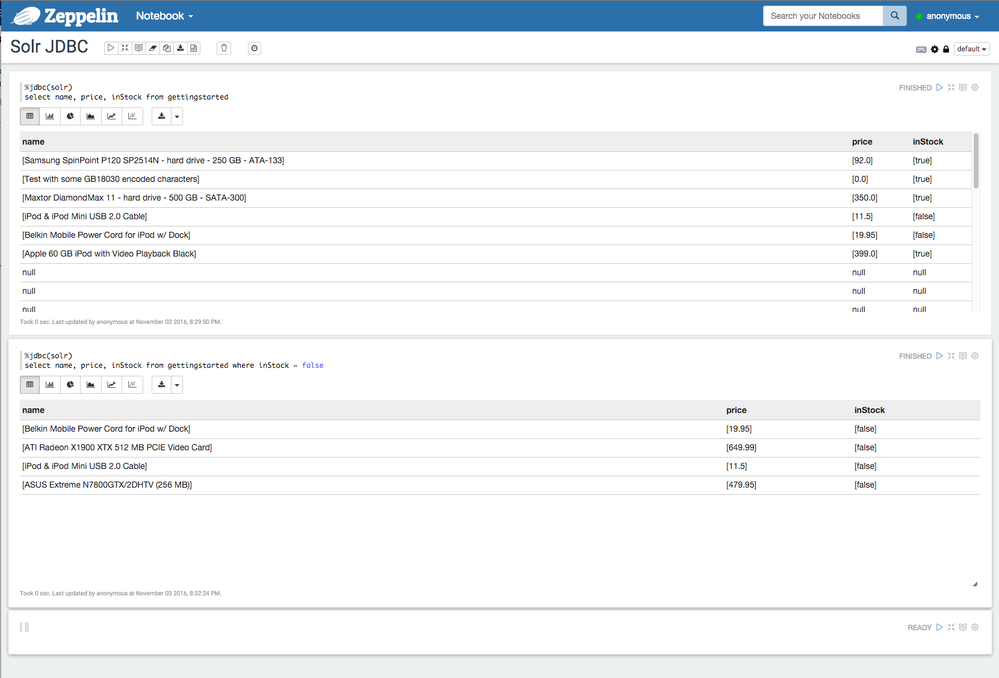Click into the Search your Notebooks field
This screenshot has height=678, width=999.
pos(823,16)
